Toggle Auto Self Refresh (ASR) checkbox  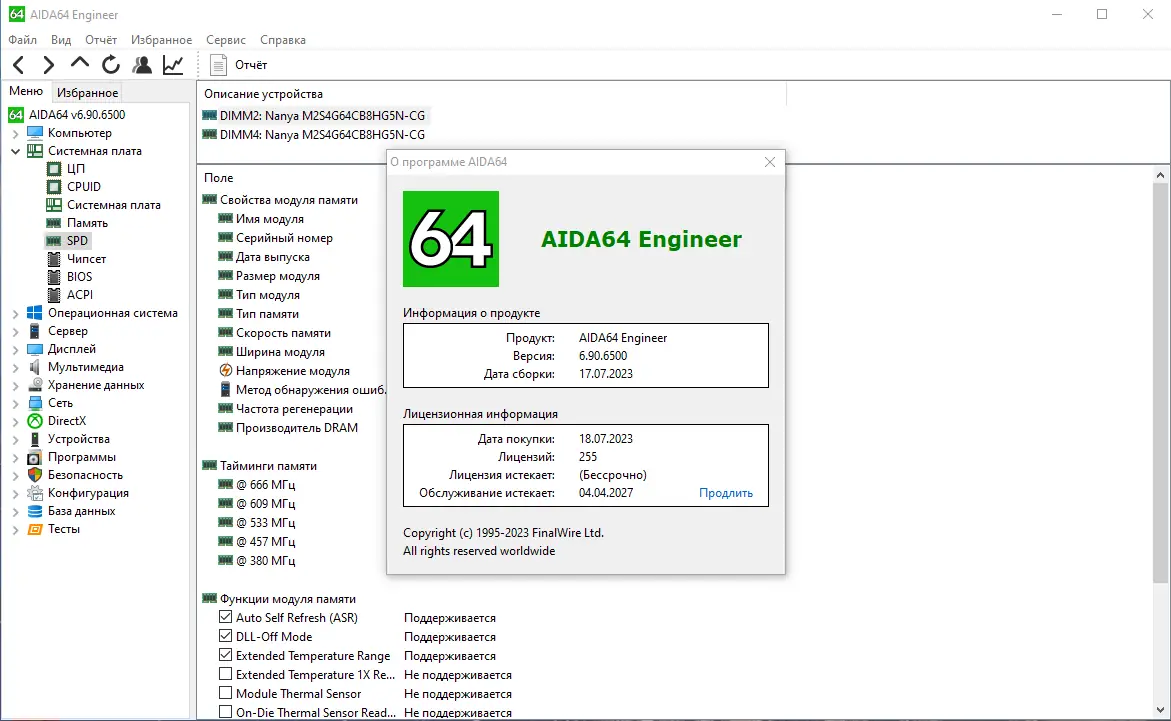pyautogui.click(x=226, y=617)
